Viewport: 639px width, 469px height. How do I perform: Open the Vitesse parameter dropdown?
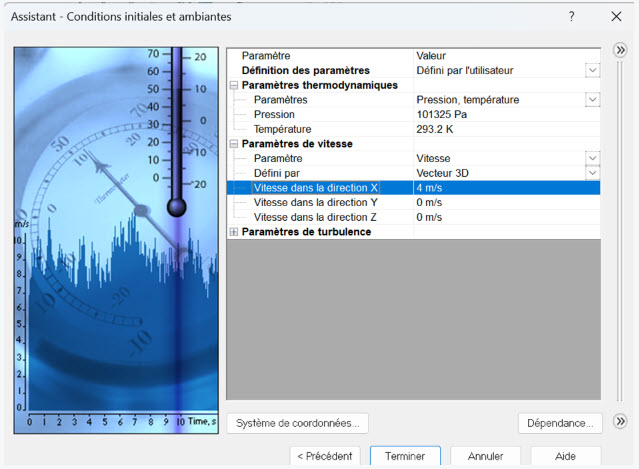coord(592,158)
